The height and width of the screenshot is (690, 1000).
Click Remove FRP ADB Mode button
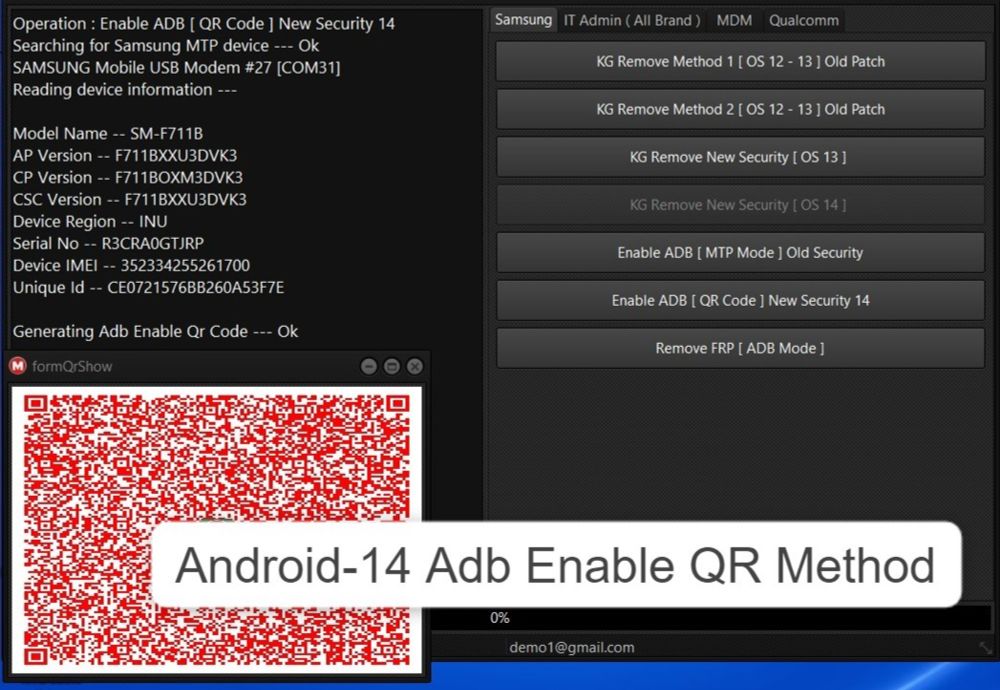(x=740, y=348)
